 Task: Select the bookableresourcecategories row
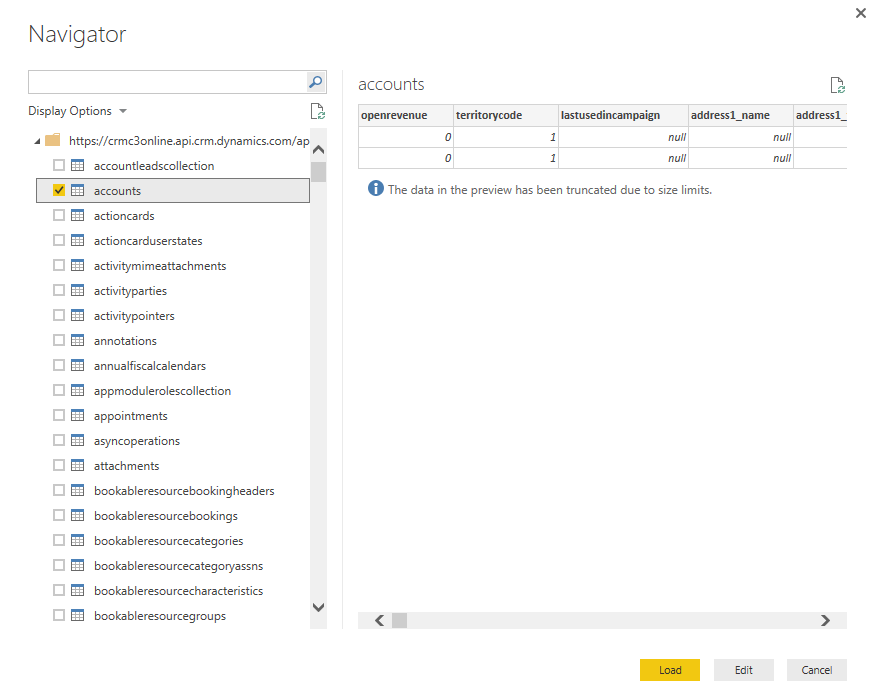[173, 541]
